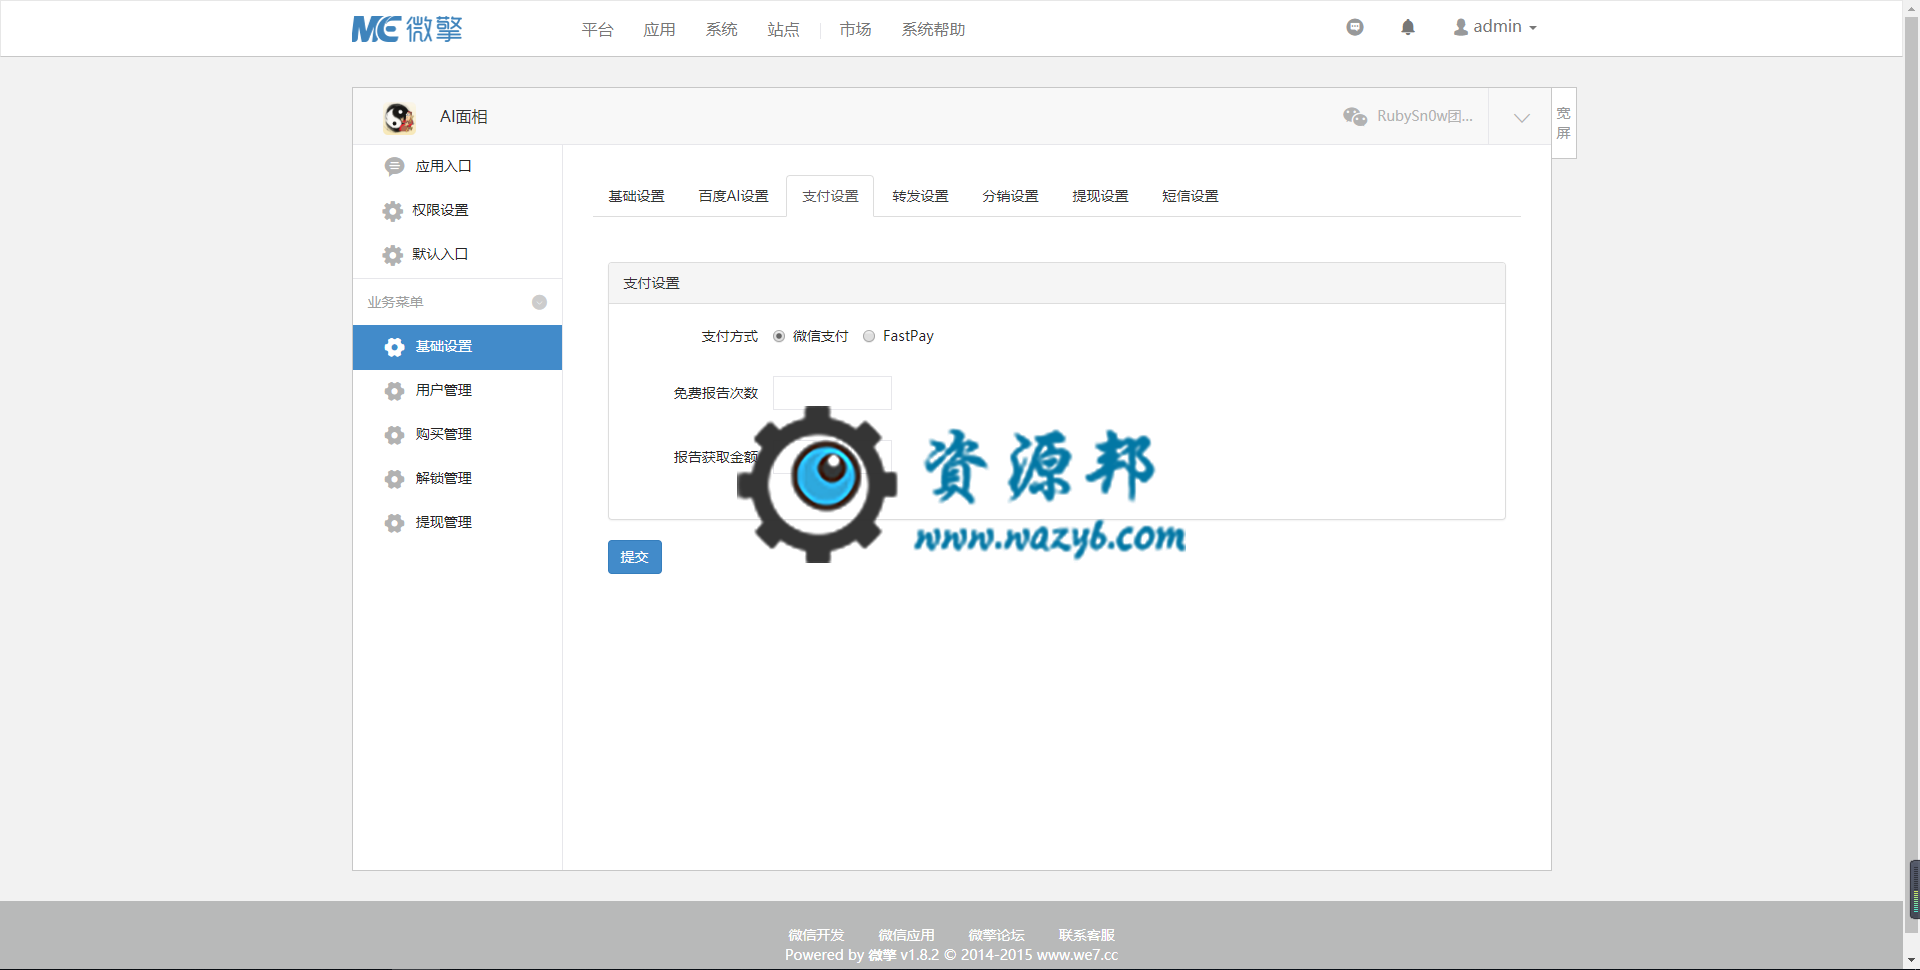This screenshot has width=1920, height=970.
Task: Open the 联系客服 footer link
Action: coord(1087,935)
